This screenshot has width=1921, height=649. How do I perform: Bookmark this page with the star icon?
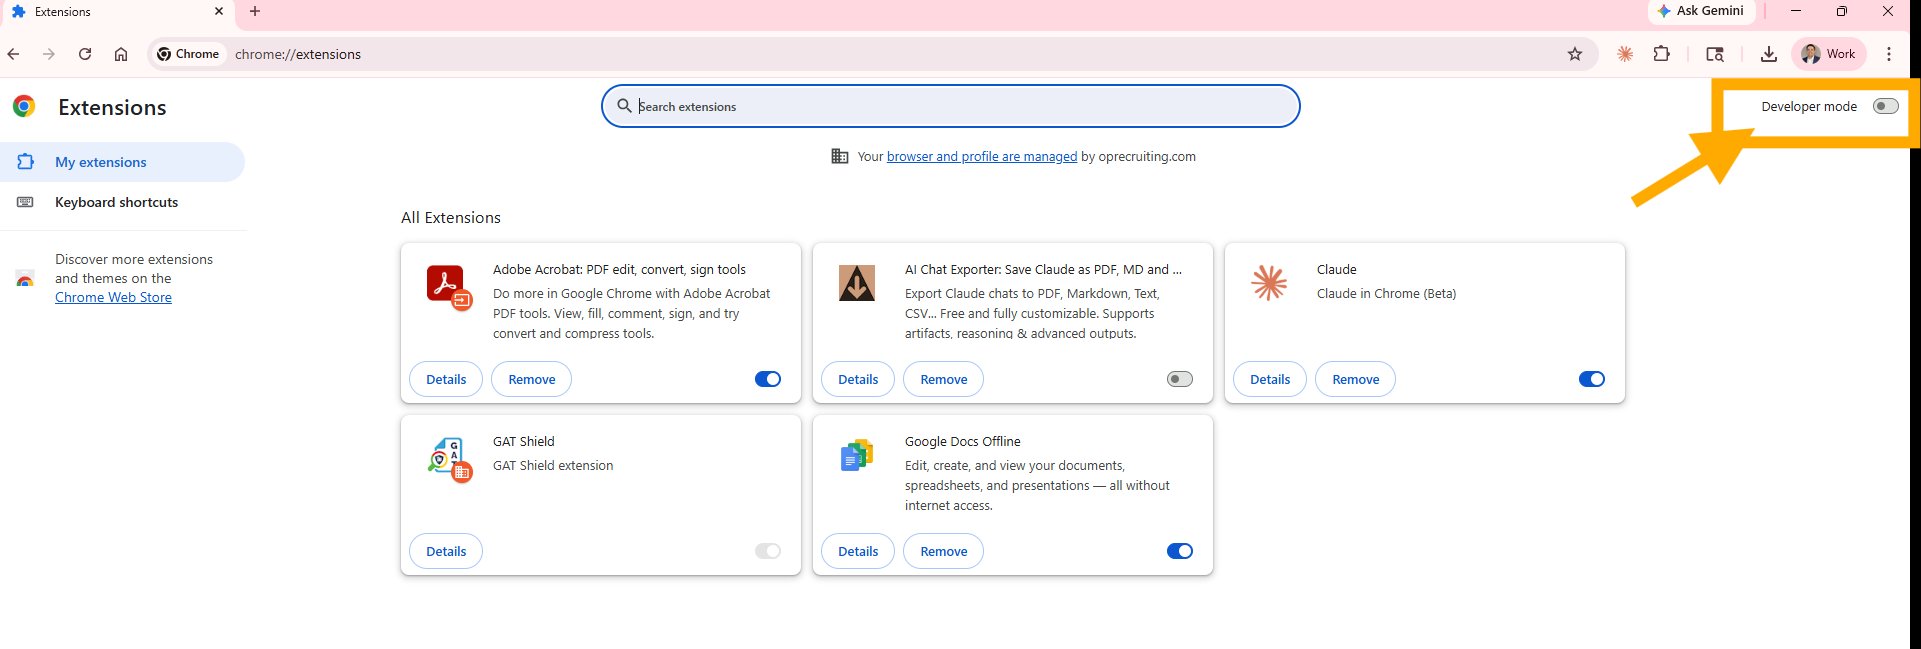[x=1575, y=54]
